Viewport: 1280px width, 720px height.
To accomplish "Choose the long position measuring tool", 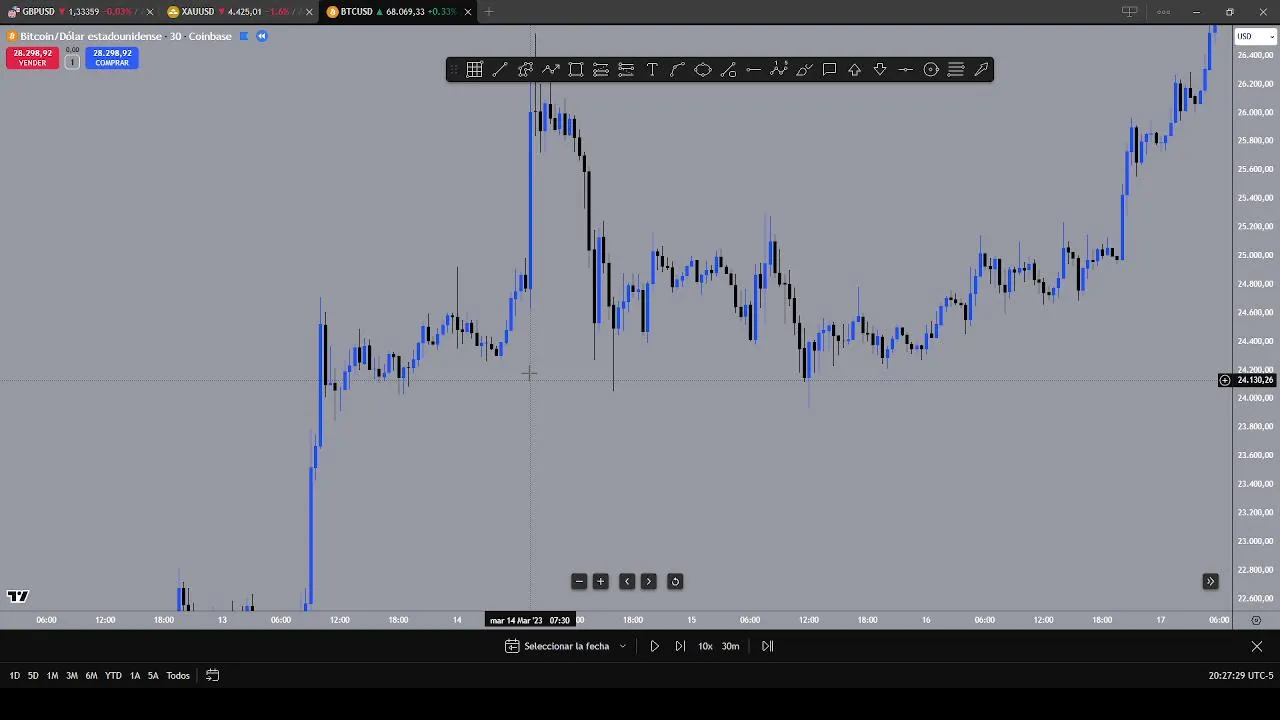I will coord(601,69).
